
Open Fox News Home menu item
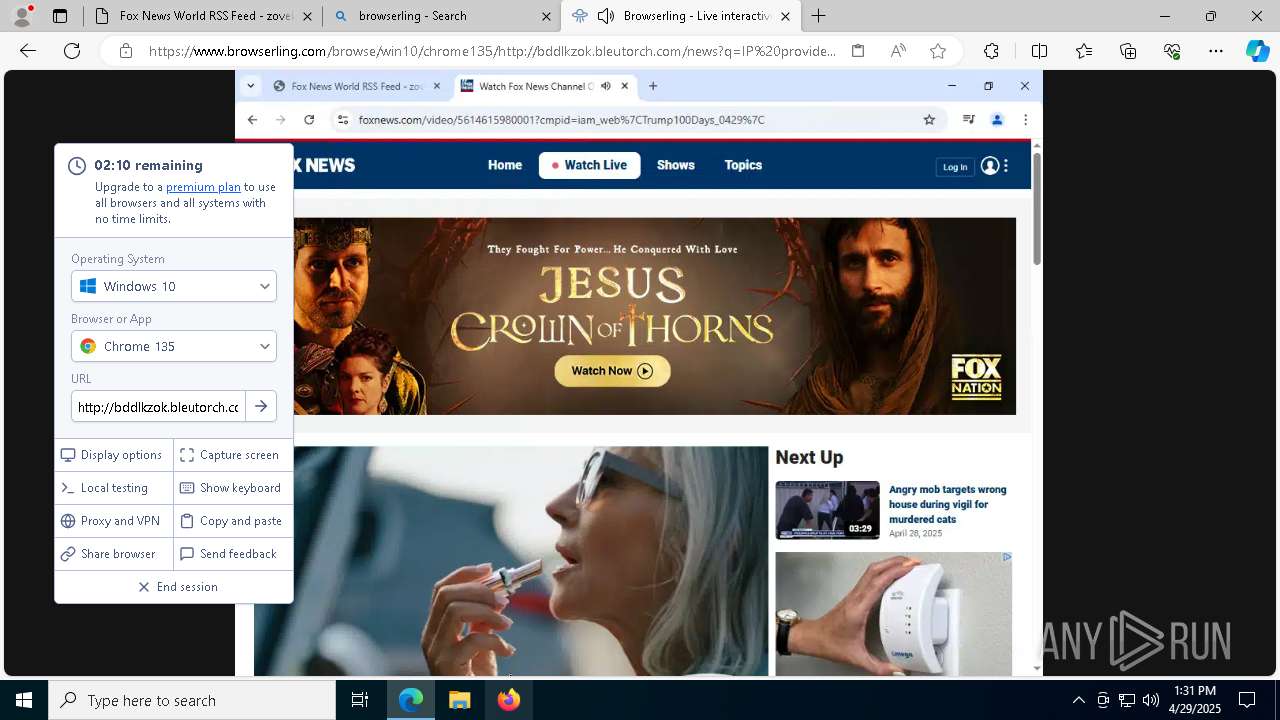(505, 165)
